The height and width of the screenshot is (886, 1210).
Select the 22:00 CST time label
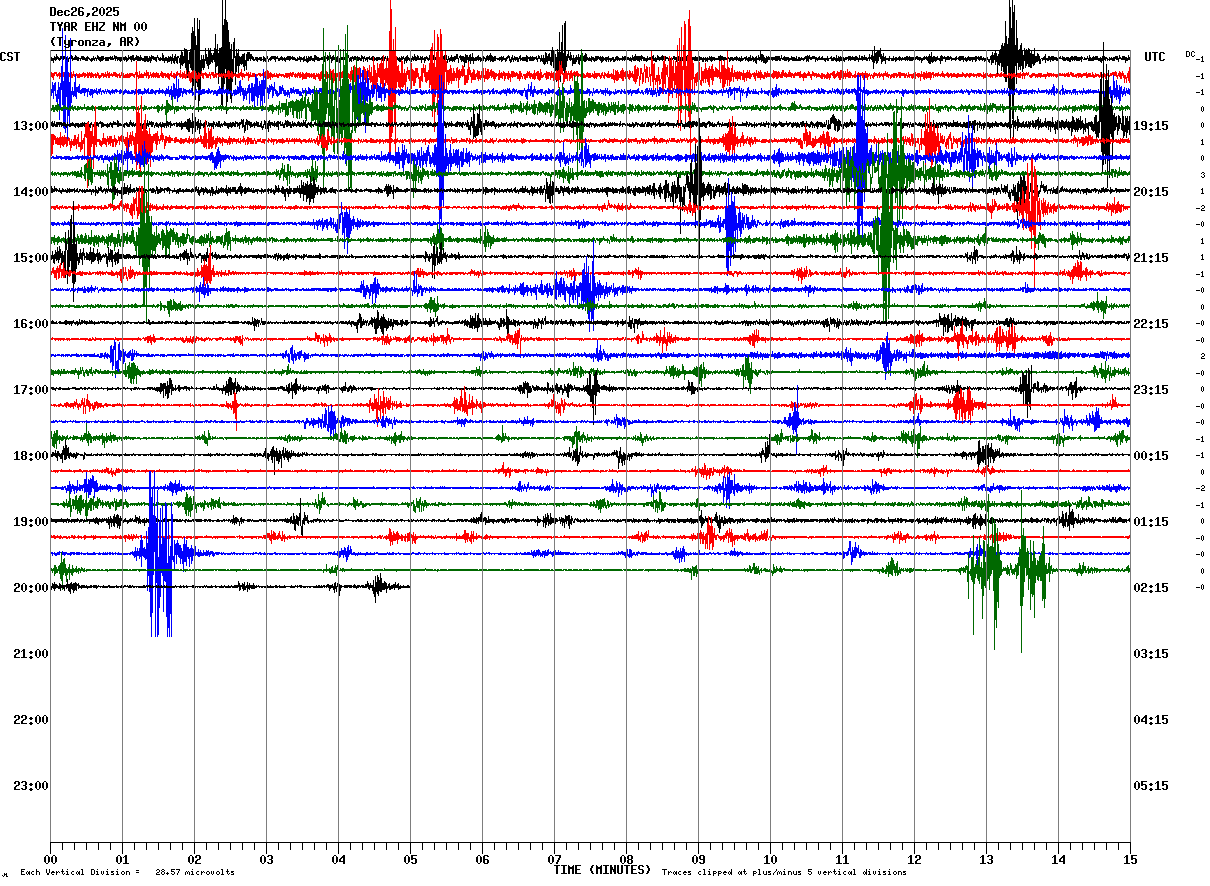tap(30, 720)
